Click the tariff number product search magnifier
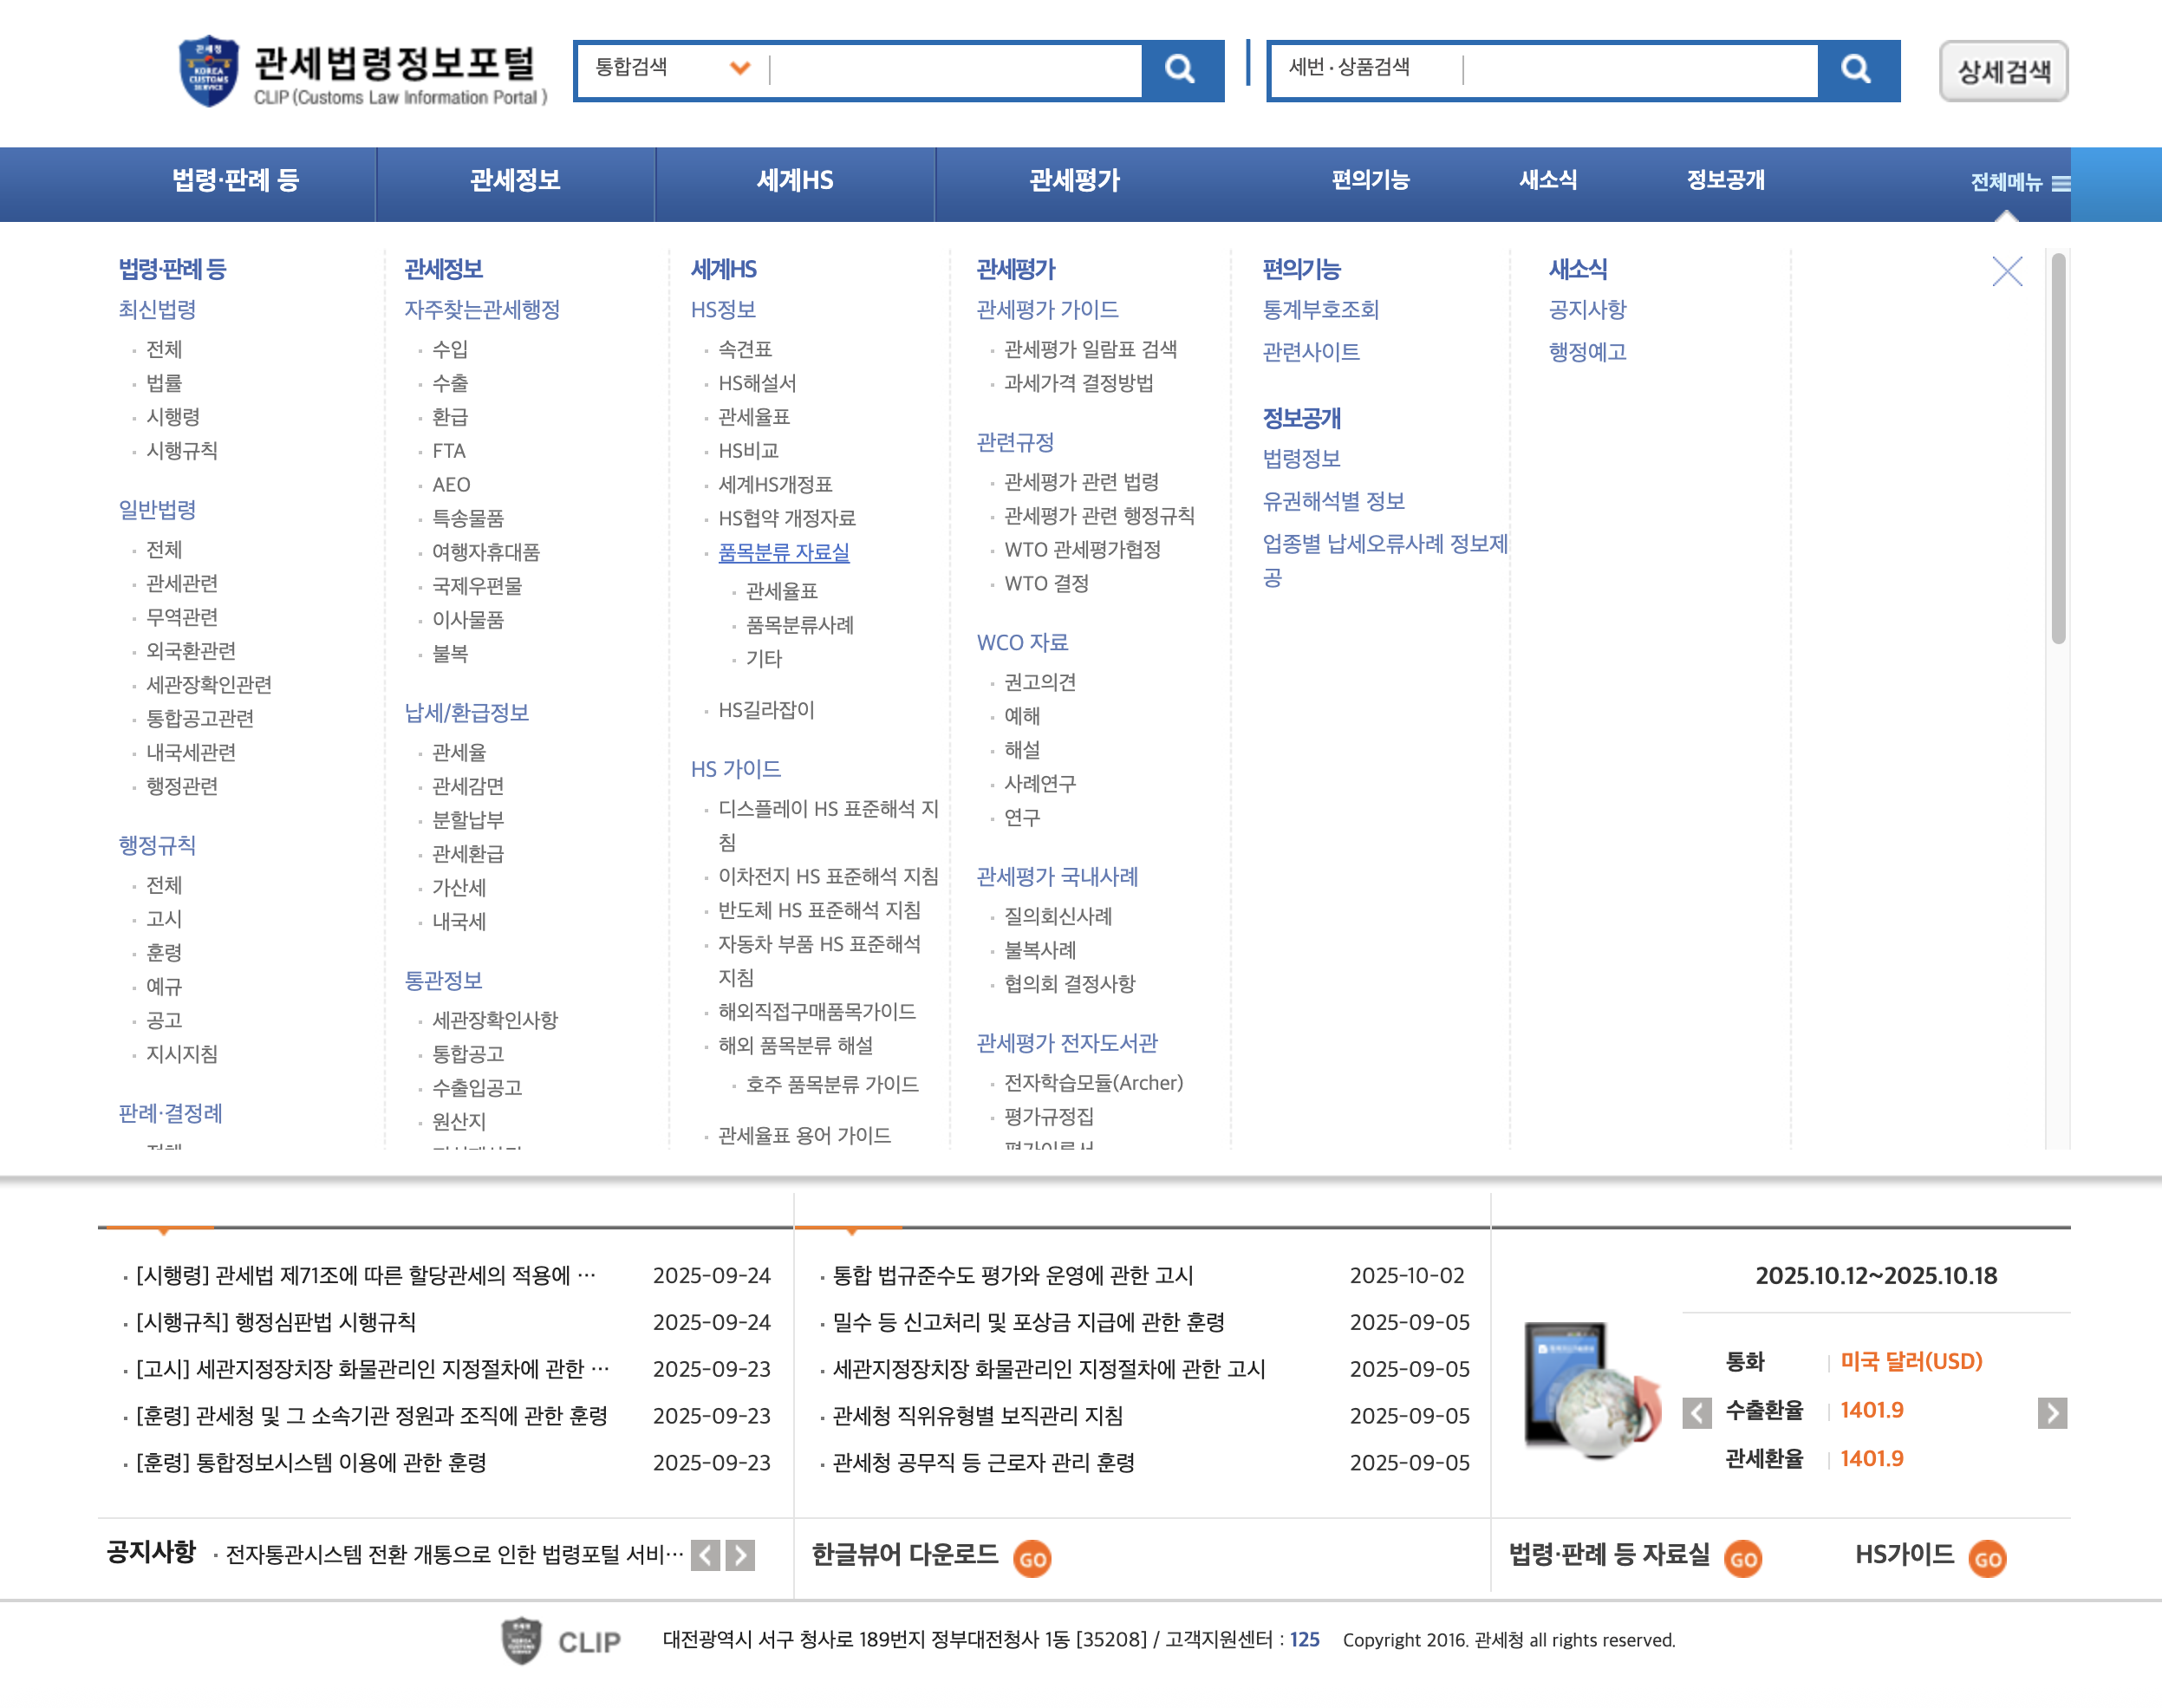The width and height of the screenshot is (2162, 1708). click(x=1856, y=69)
